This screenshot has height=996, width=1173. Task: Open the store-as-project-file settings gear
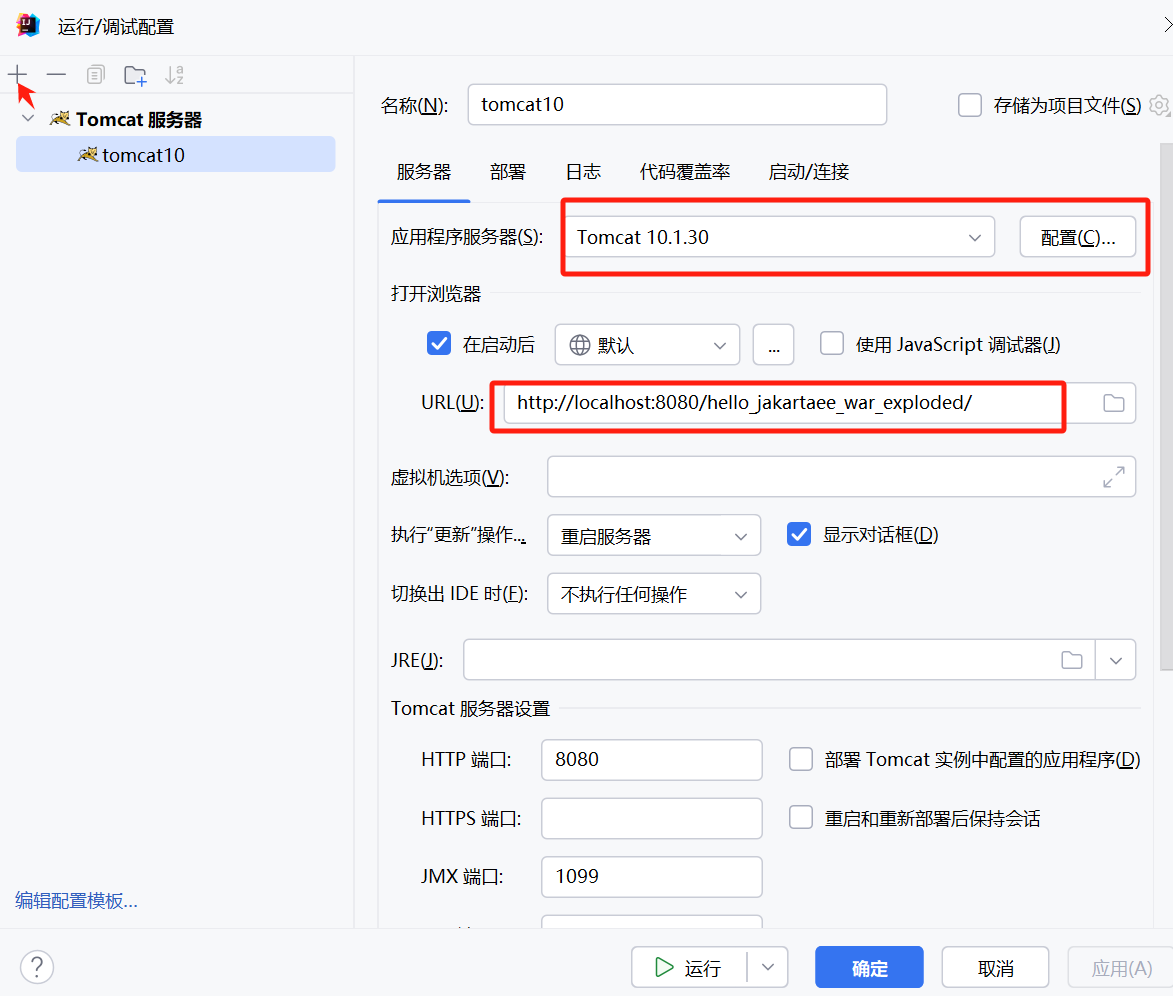(x=1160, y=106)
